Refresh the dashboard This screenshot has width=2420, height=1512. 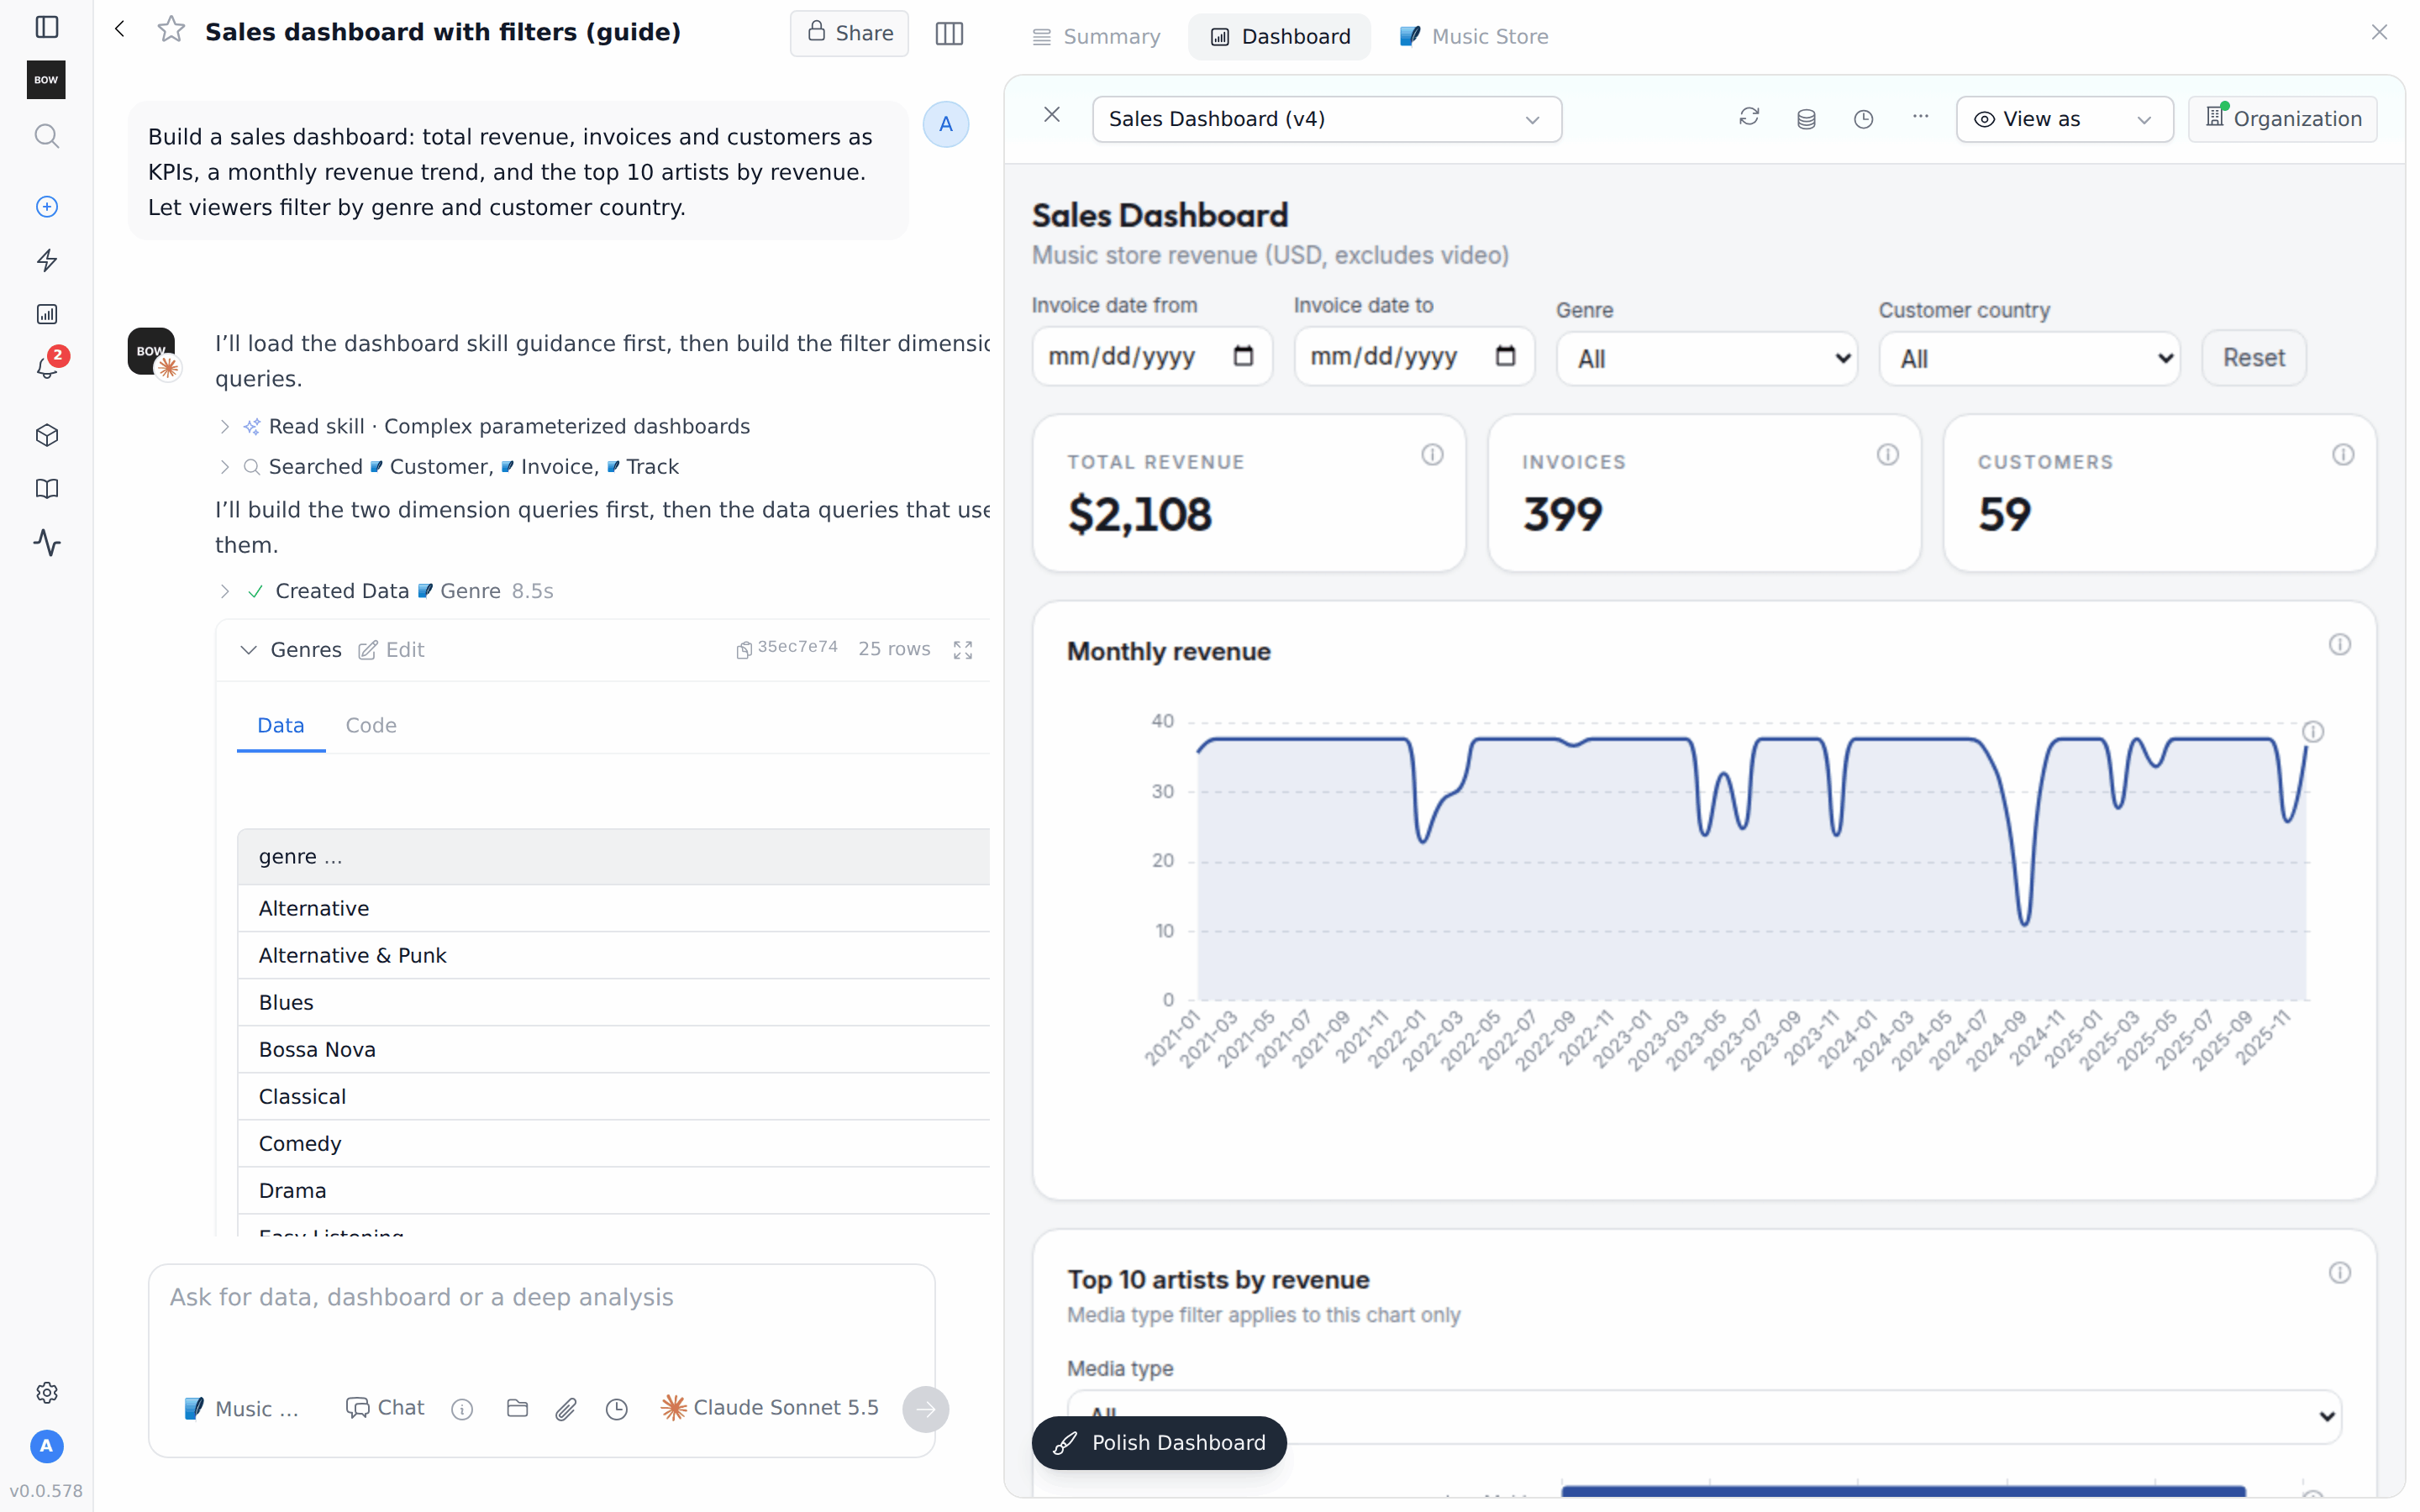pyautogui.click(x=1749, y=118)
